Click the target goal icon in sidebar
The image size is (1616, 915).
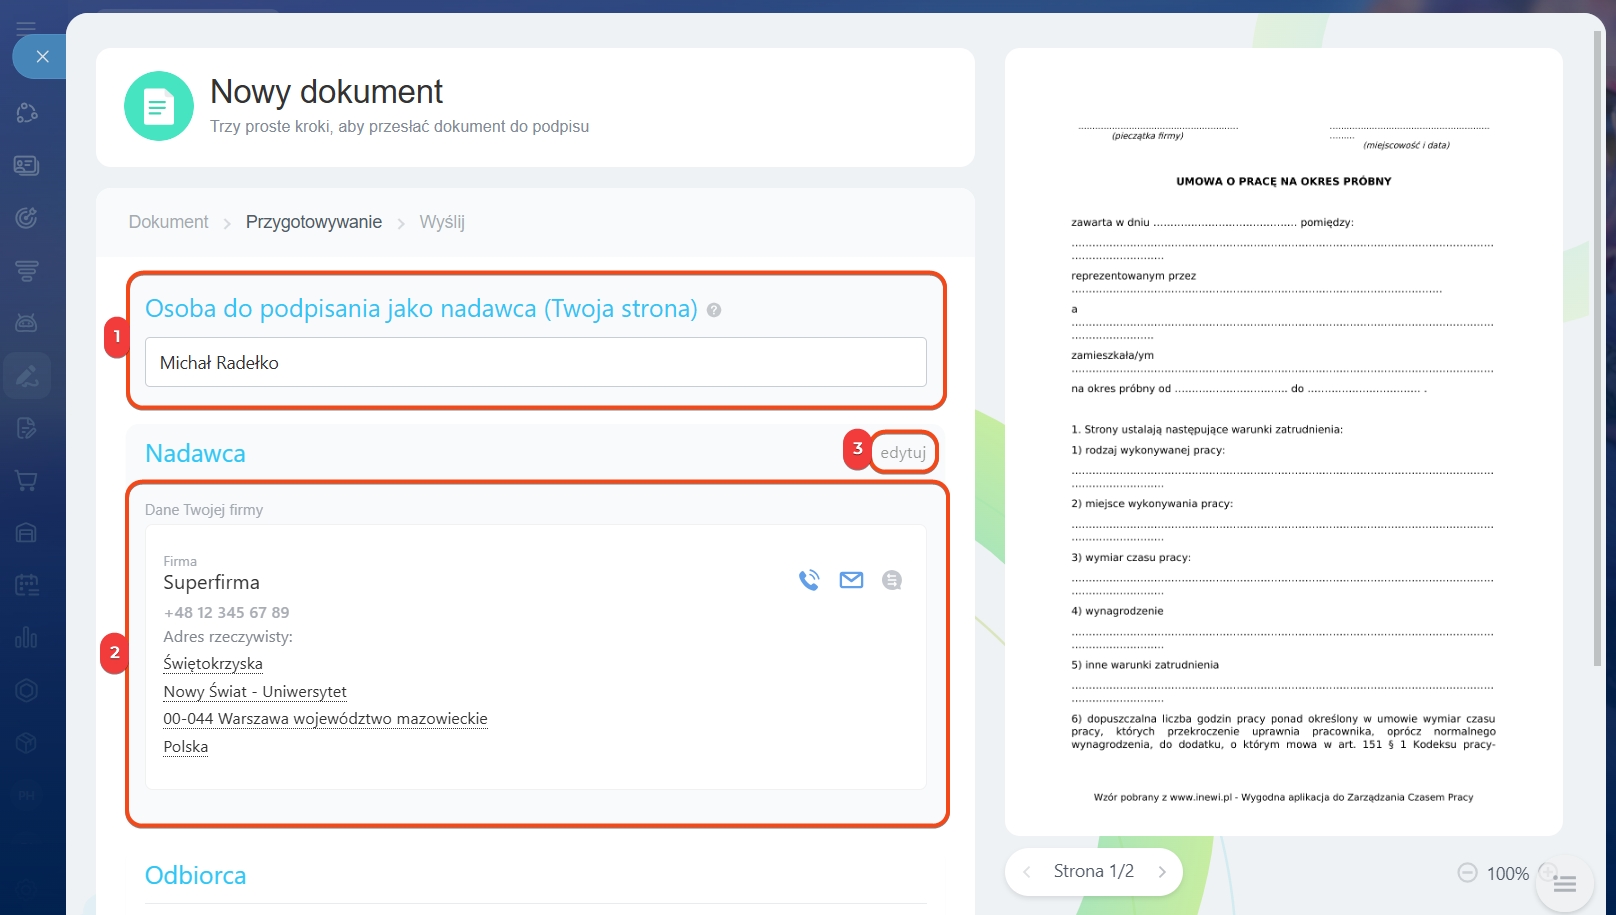coord(27,217)
